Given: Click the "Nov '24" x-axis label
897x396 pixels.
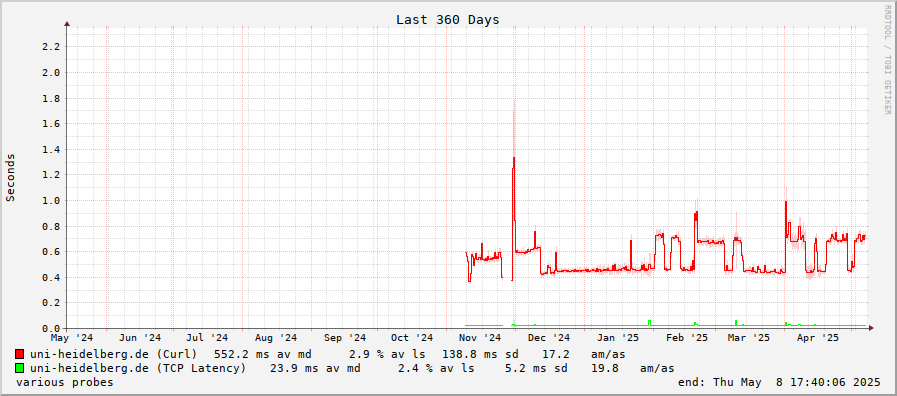Looking at the screenshot, I should (x=481, y=338).
